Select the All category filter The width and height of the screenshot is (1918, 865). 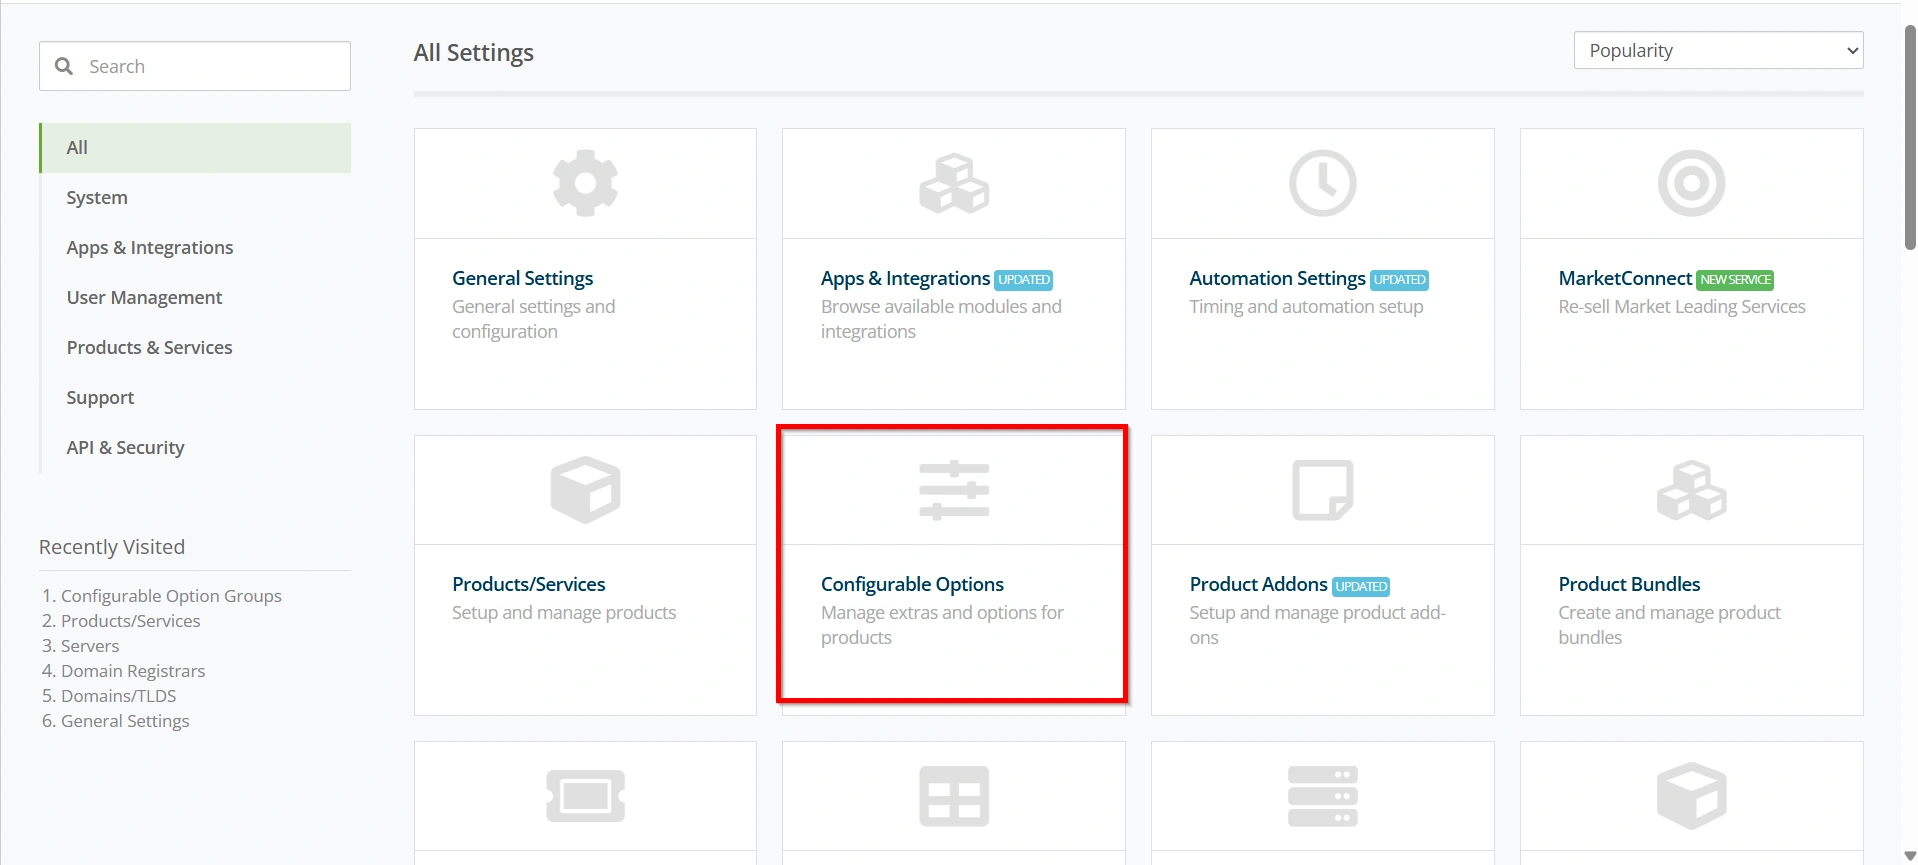click(195, 148)
